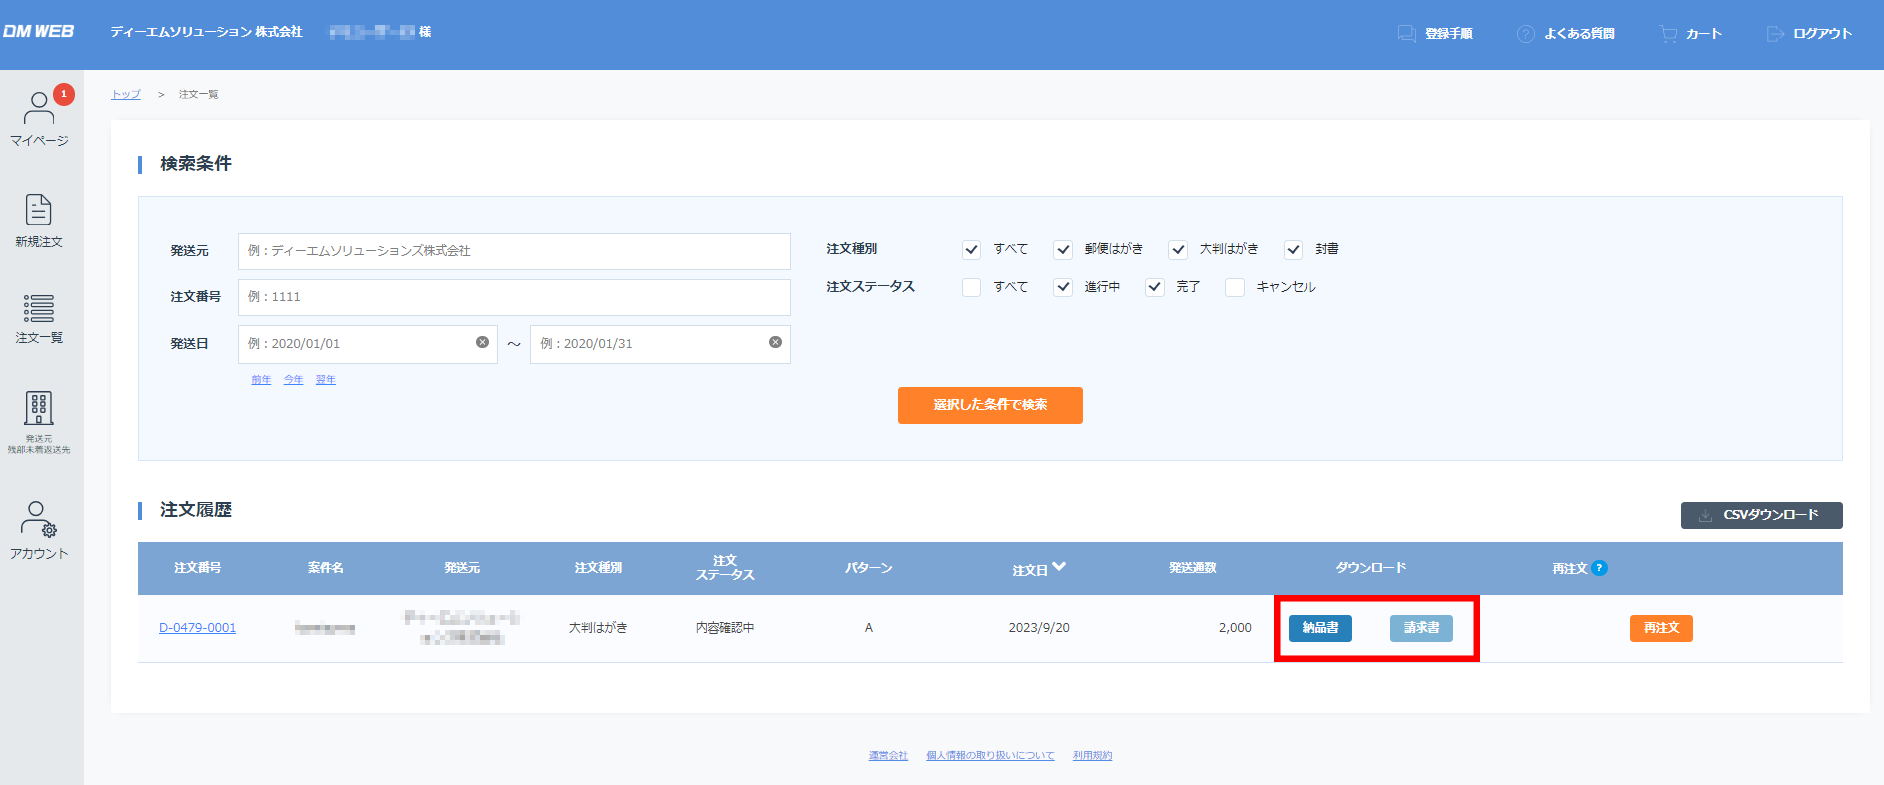Select 今年 date shortcut

point(293,380)
